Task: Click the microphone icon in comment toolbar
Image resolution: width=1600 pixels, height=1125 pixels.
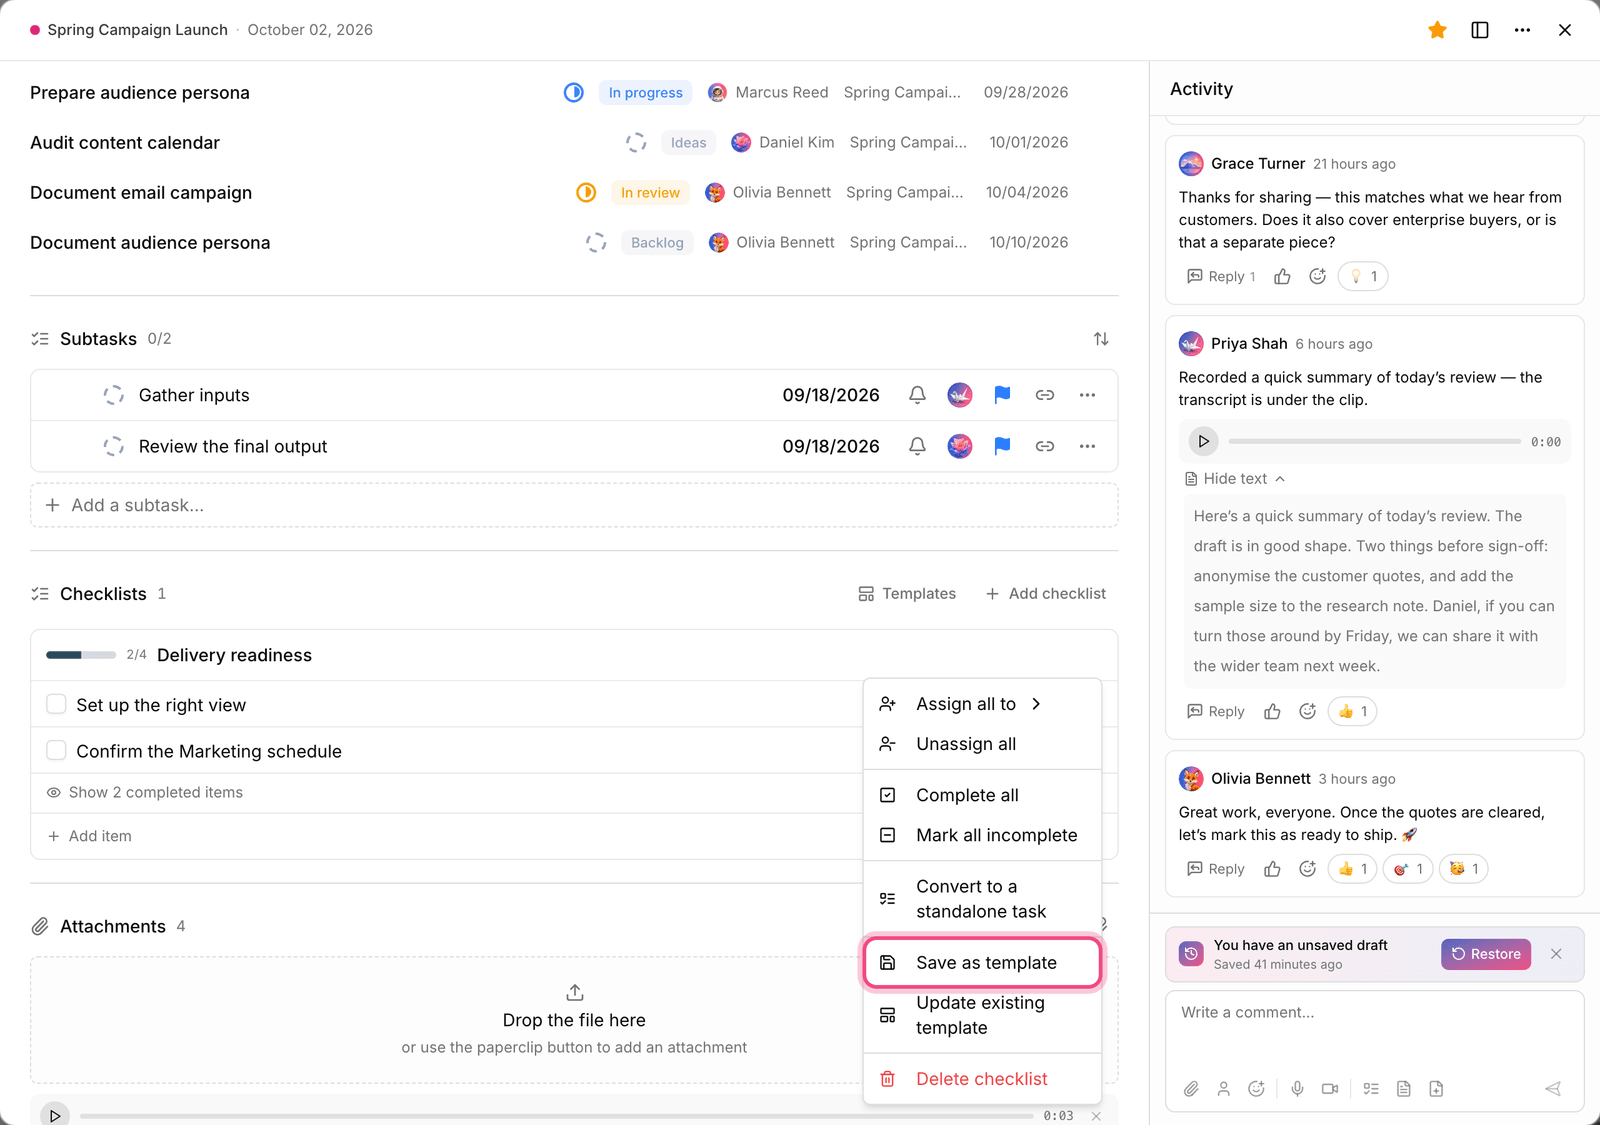Action: click(x=1297, y=1089)
